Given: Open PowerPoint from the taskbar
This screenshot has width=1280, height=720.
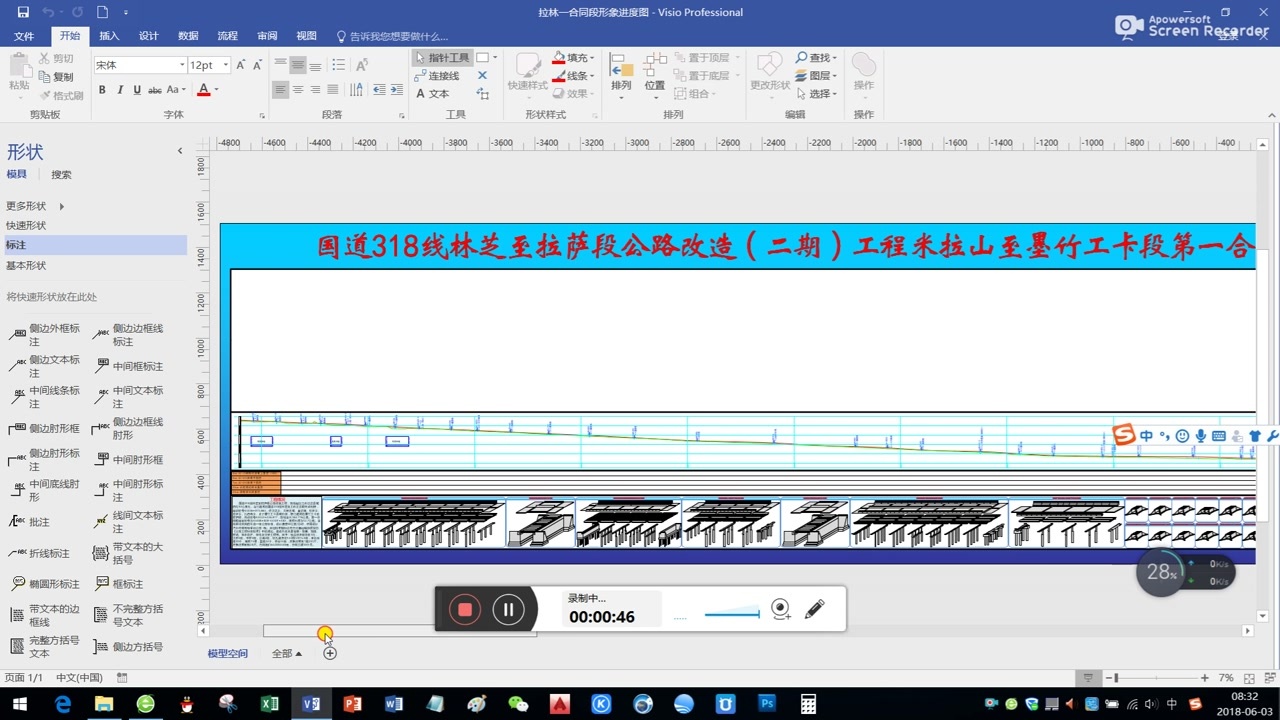Looking at the screenshot, I should coord(352,703).
